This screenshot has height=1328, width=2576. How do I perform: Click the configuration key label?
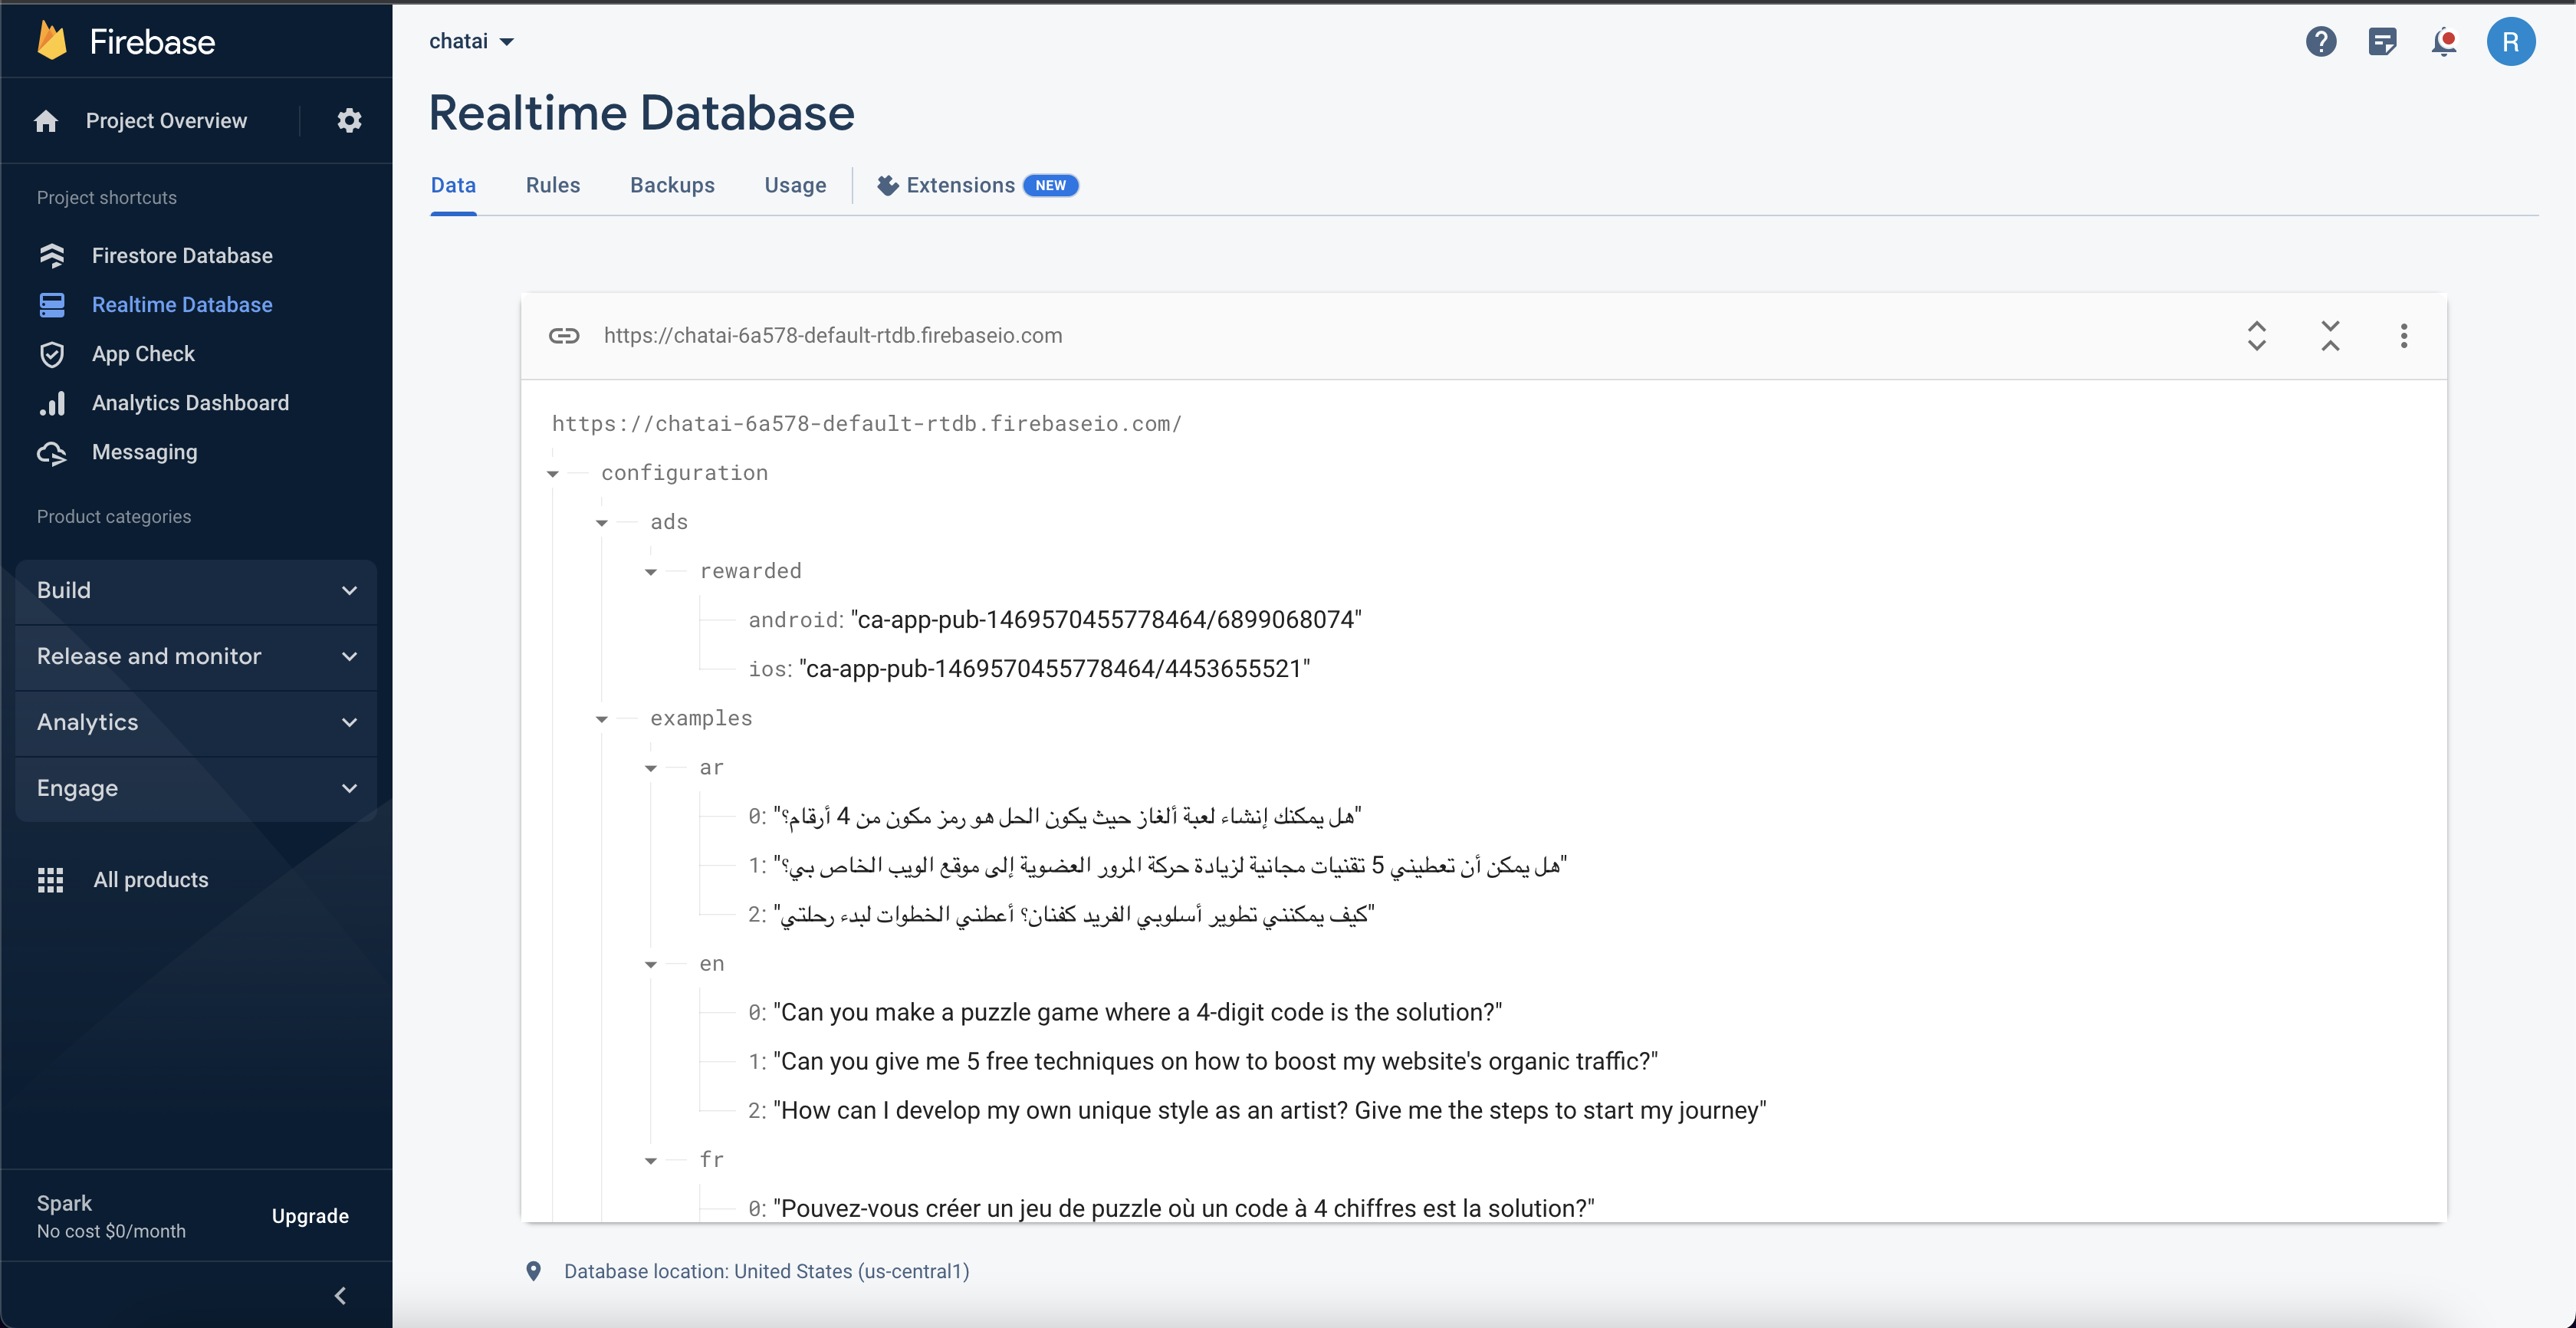click(685, 473)
